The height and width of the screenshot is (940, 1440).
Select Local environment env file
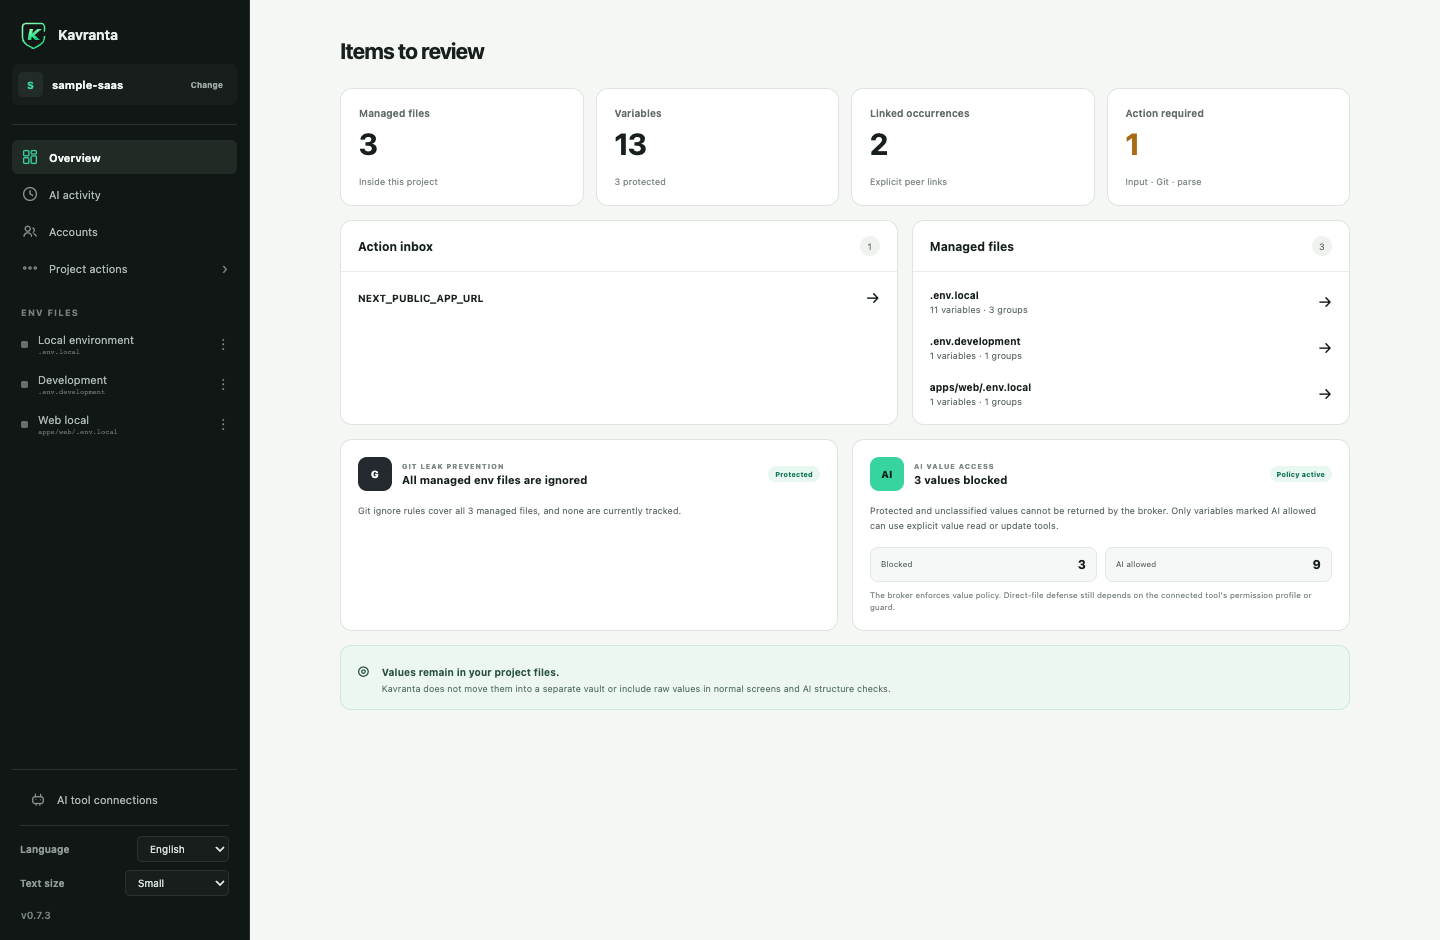point(110,344)
